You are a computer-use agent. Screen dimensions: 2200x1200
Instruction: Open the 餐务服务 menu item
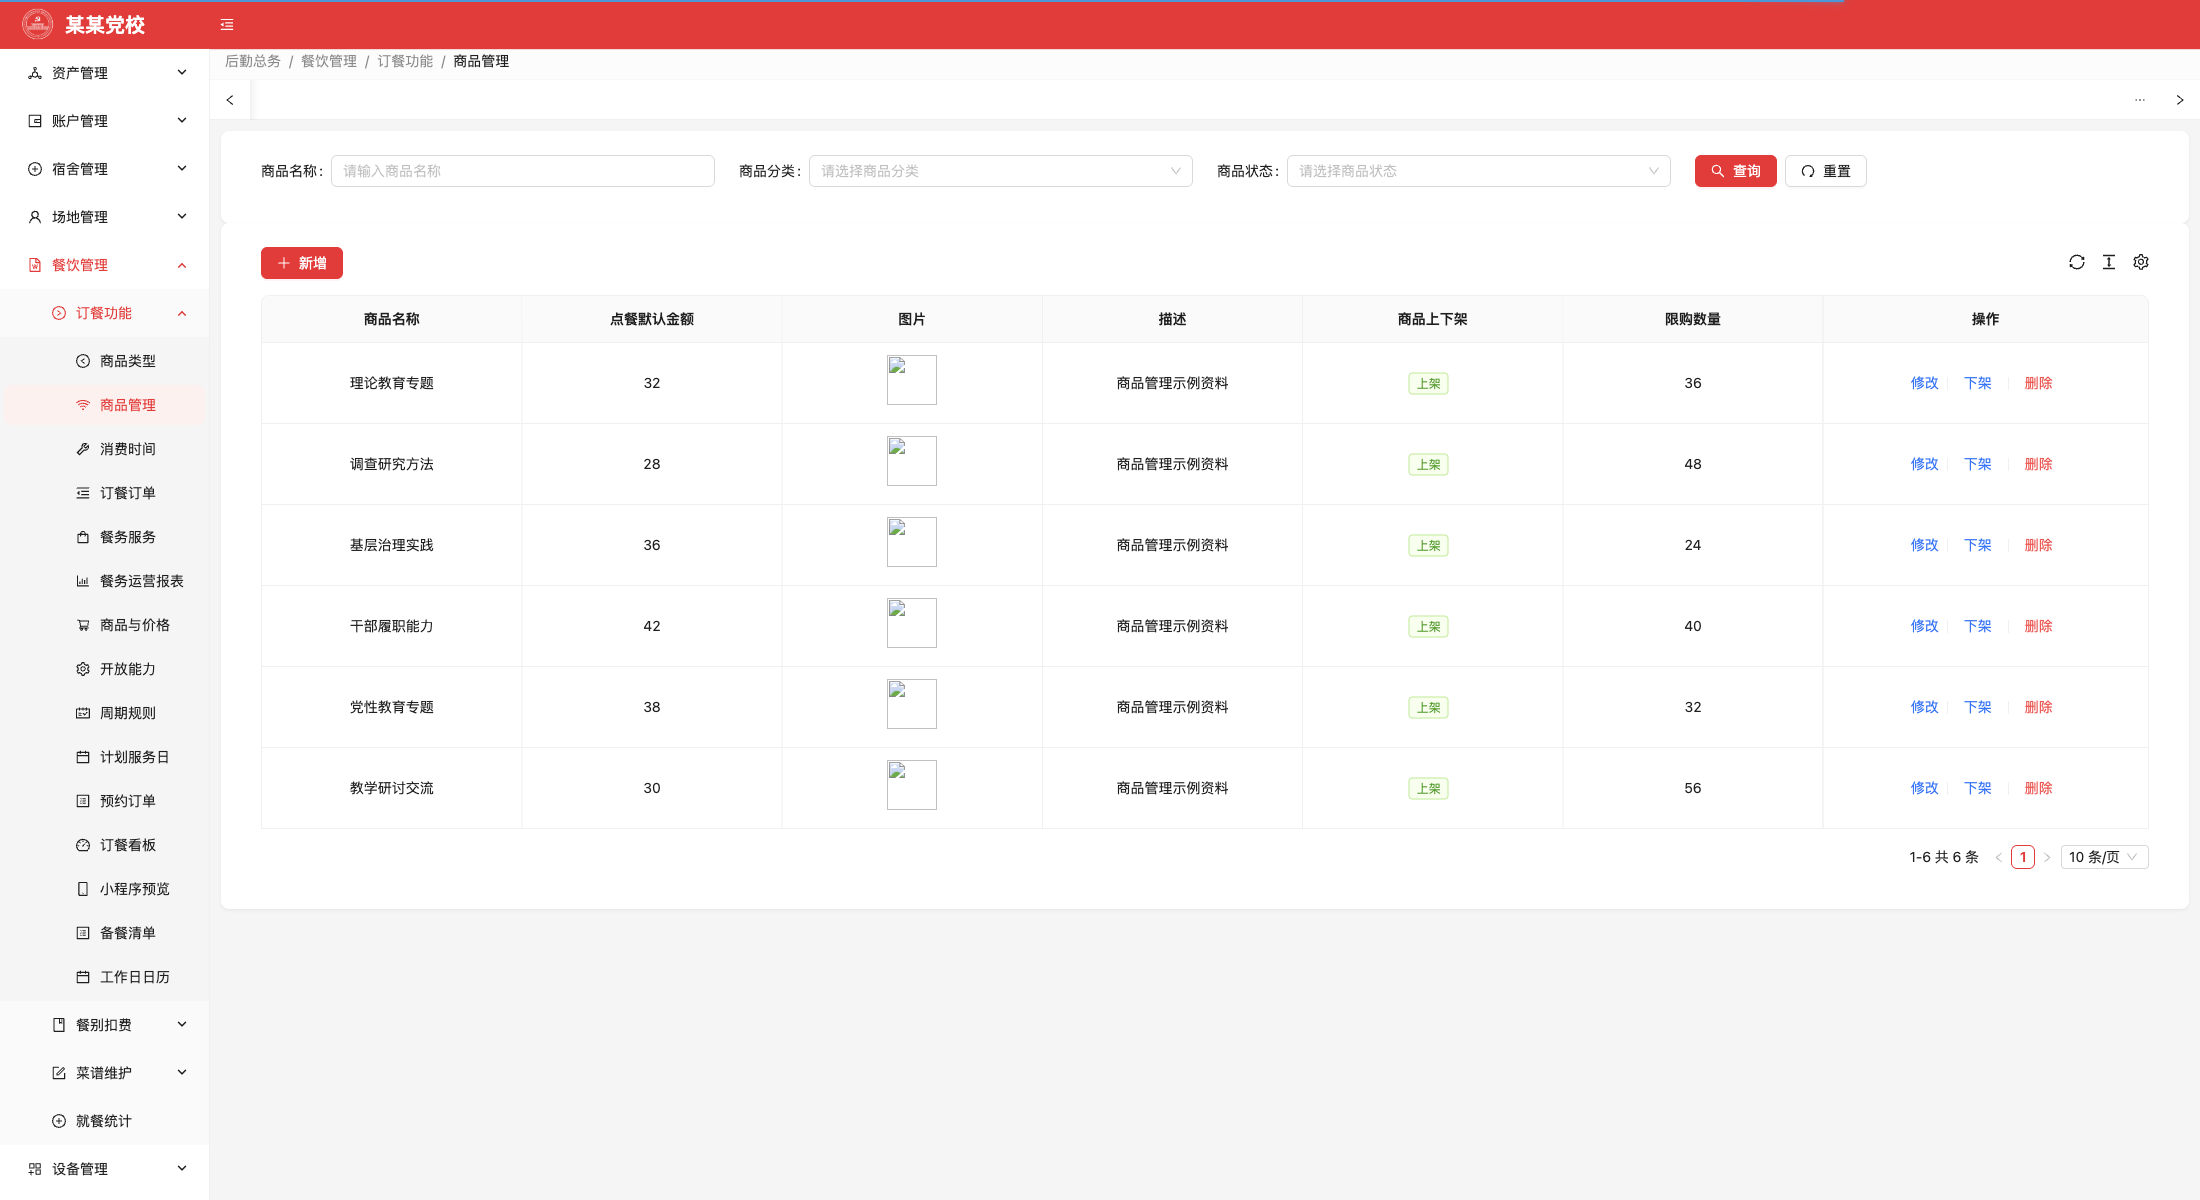tap(104, 537)
